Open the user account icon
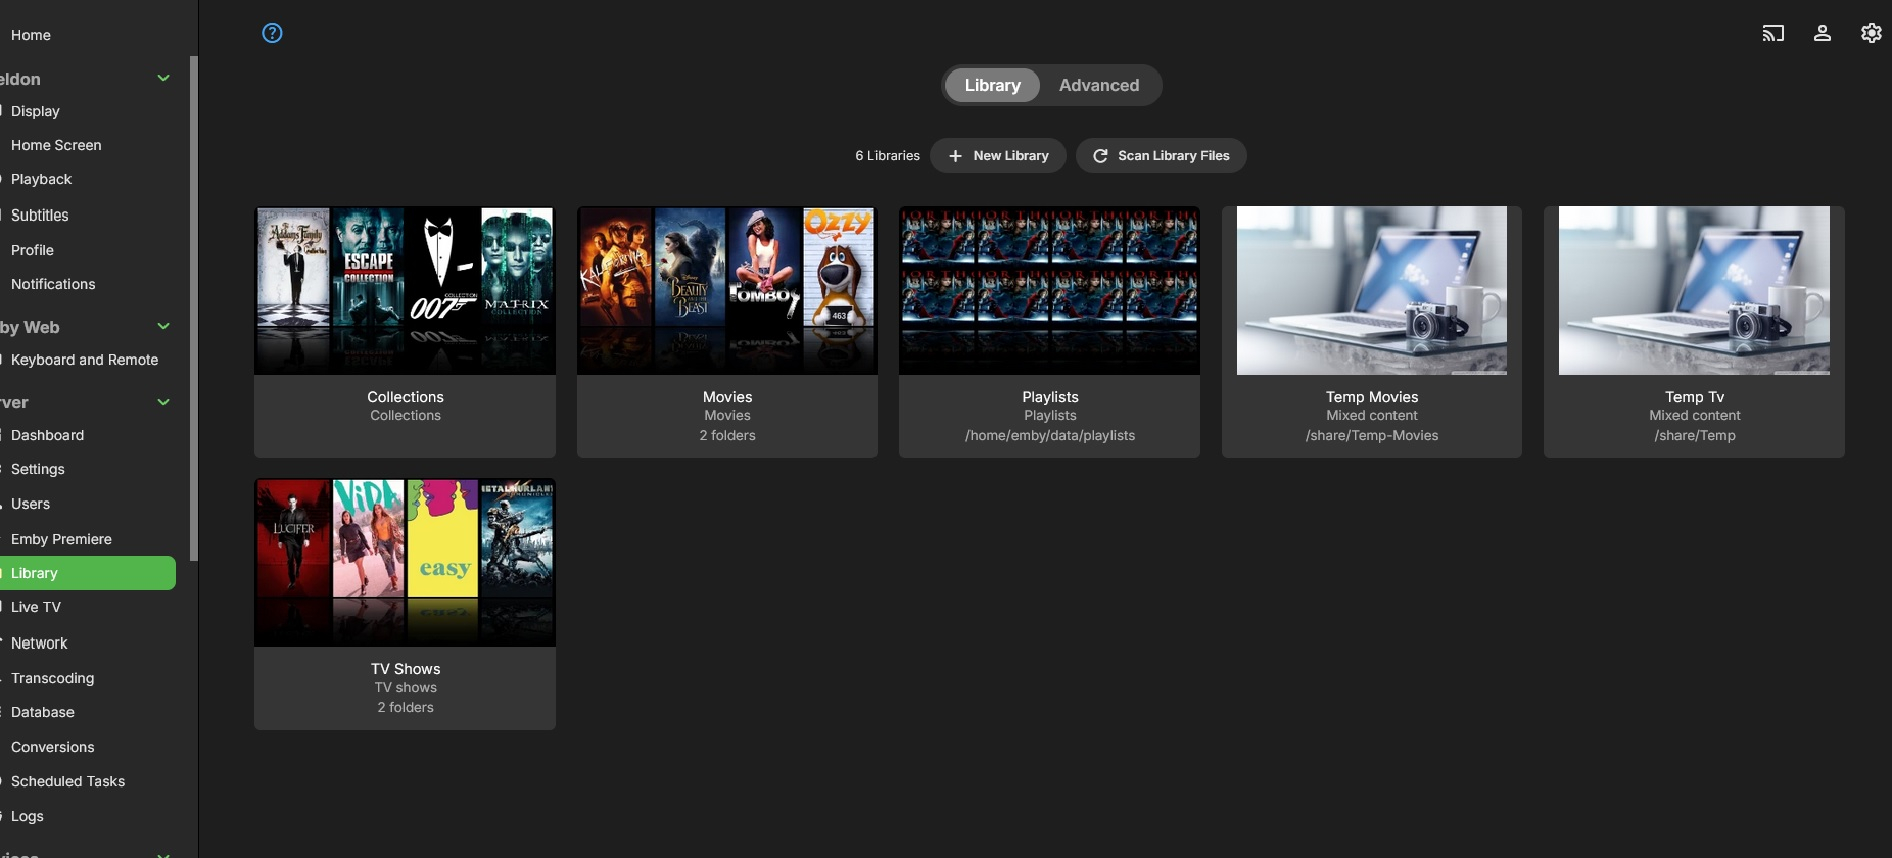This screenshot has height=858, width=1892. (x=1822, y=33)
